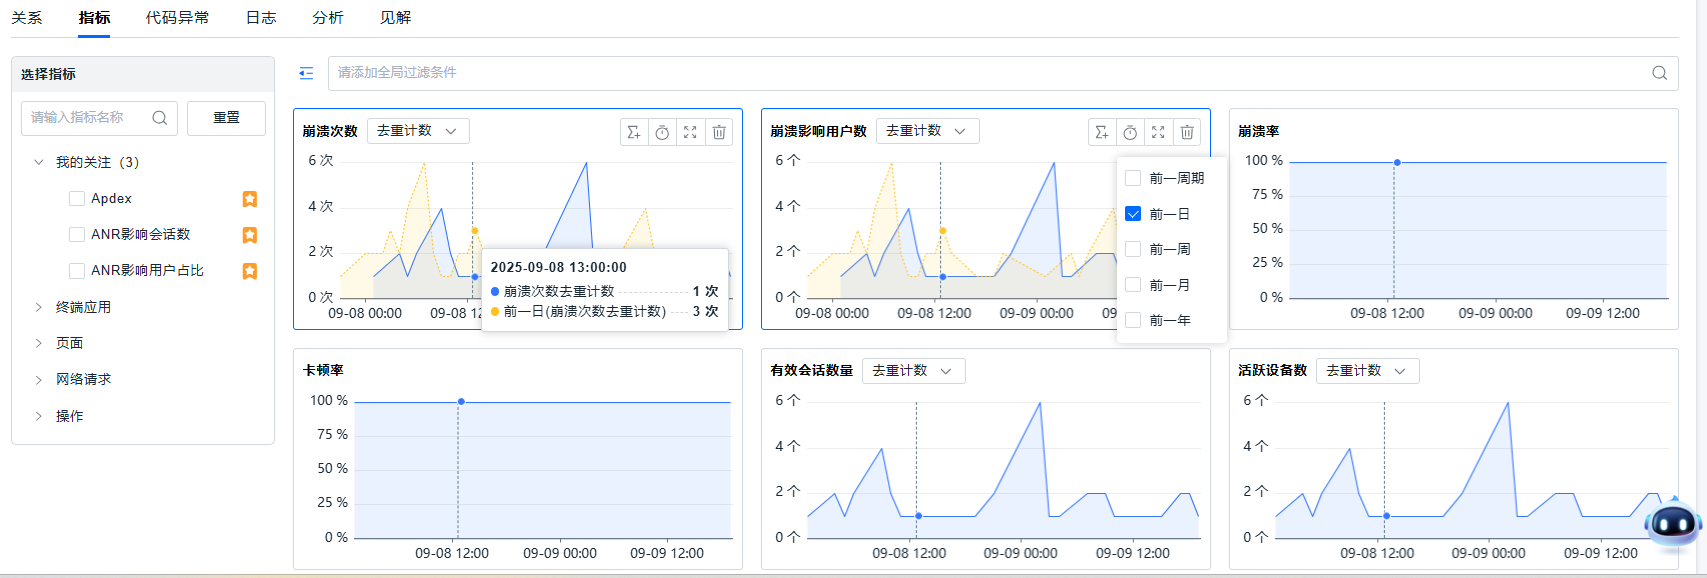Image resolution: width=1707 pixels, height=578 pixels.
Task: Expand the 终端应用 tree group
Action: click(39, 307)
